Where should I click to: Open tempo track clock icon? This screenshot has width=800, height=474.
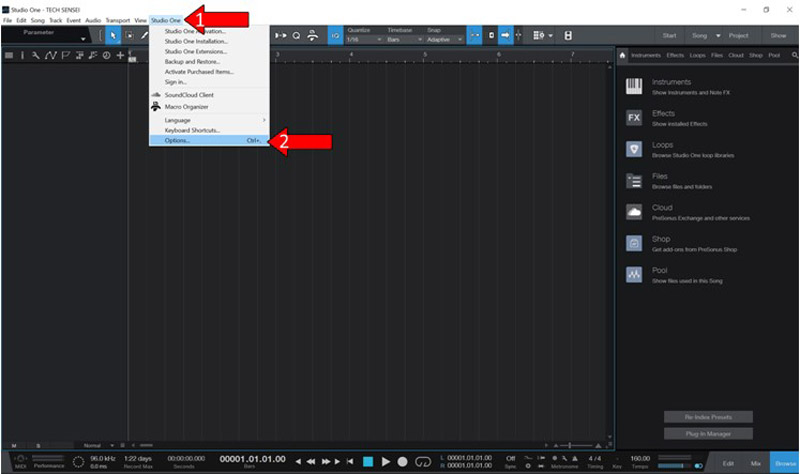point(106,55)
